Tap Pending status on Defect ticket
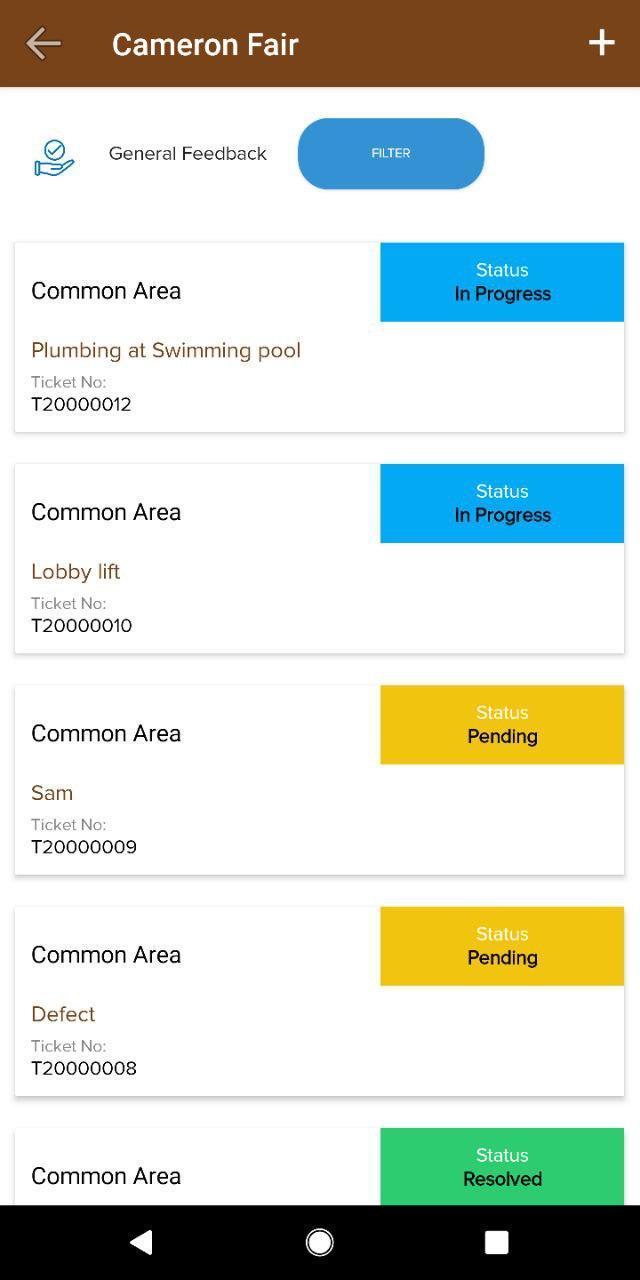This screenshot has width=640, height=1280. coord(502,946)
